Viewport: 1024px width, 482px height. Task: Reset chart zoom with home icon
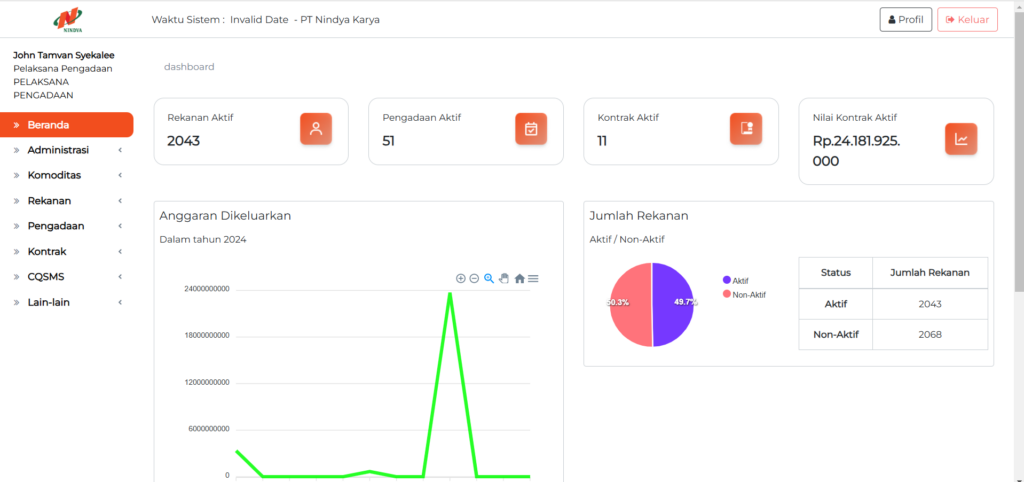pyautogui.click(x=519, y=278)
